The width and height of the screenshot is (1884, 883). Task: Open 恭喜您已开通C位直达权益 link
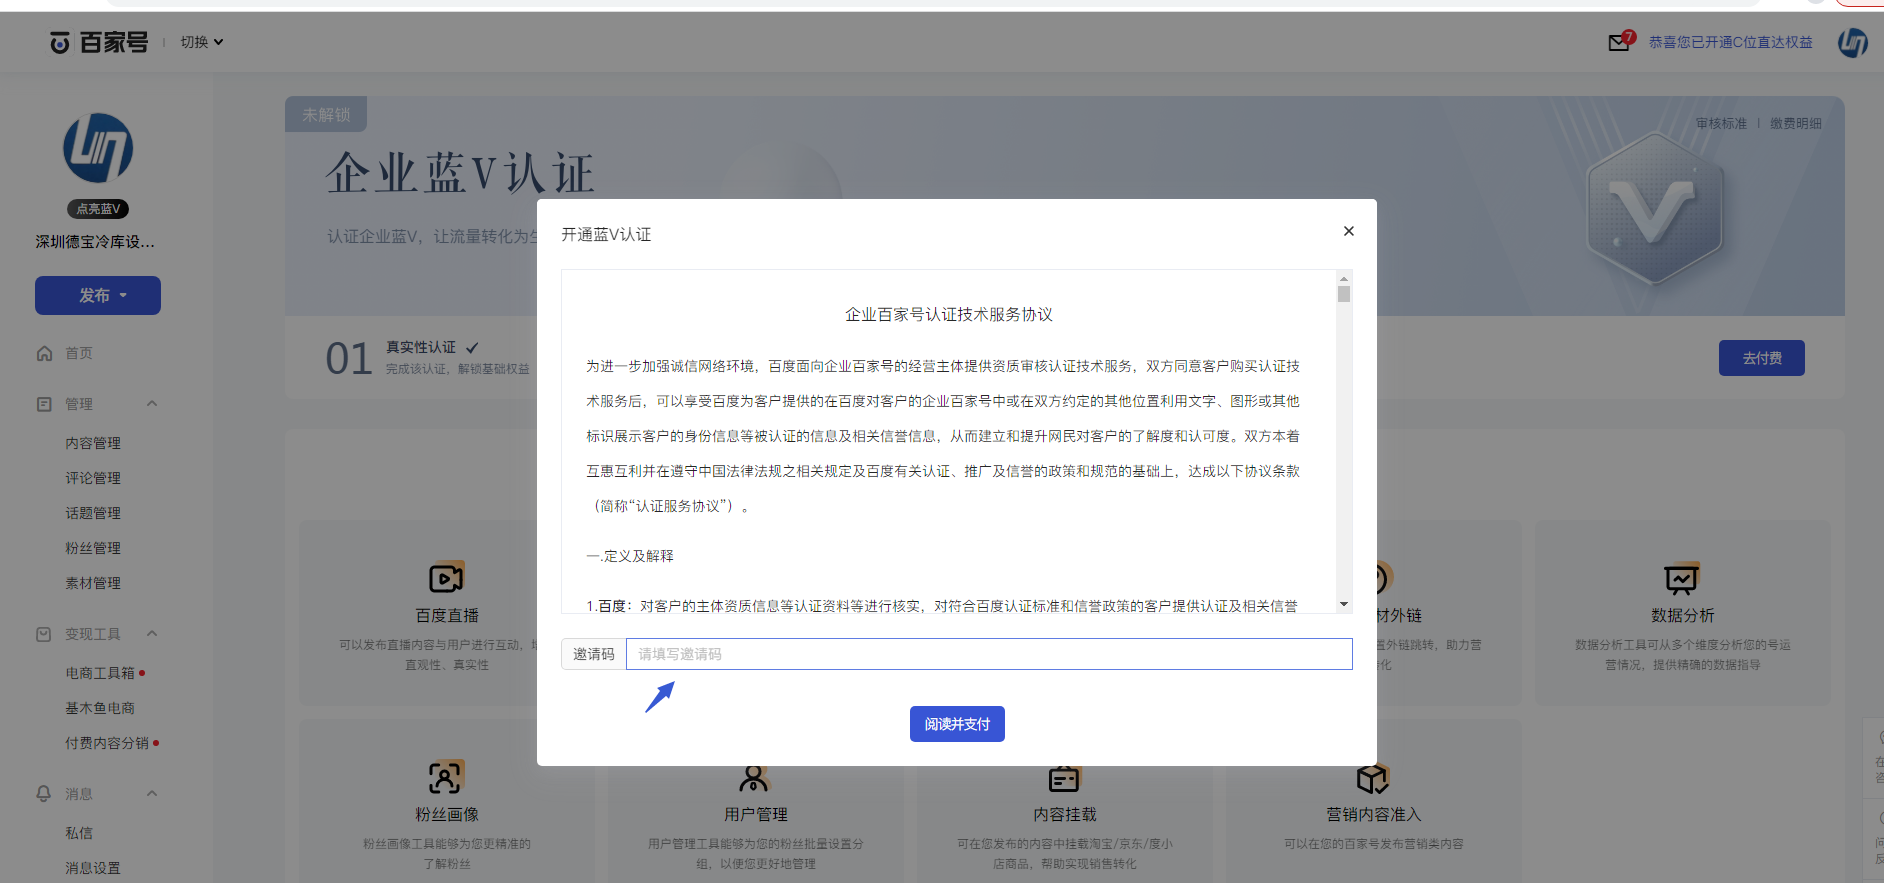pos(1730,42)
